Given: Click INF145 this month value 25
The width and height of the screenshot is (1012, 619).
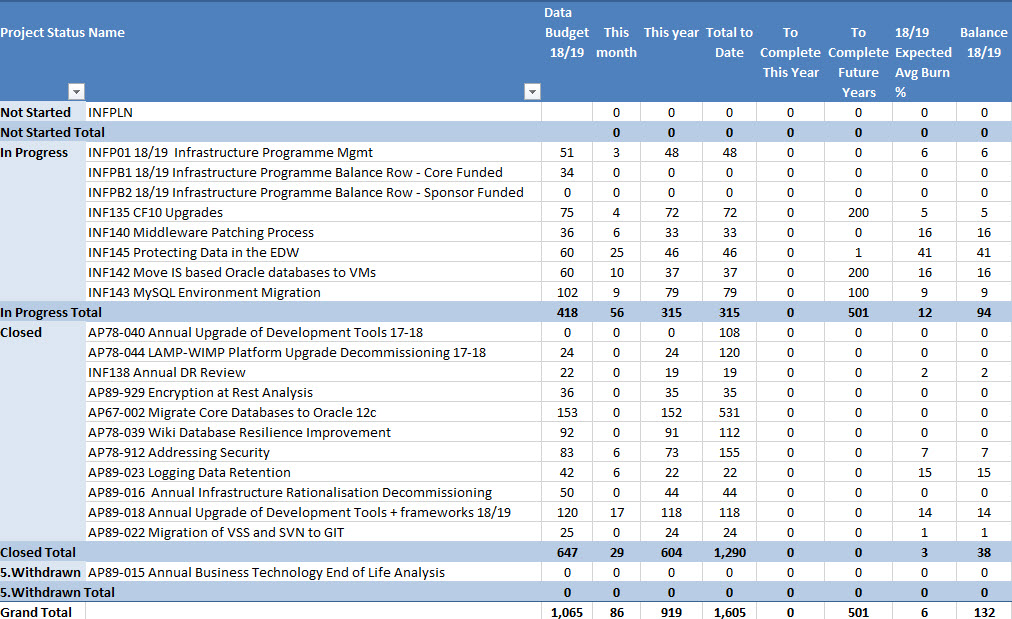Looking at the screenshot, I should click(x=616, y=252).
